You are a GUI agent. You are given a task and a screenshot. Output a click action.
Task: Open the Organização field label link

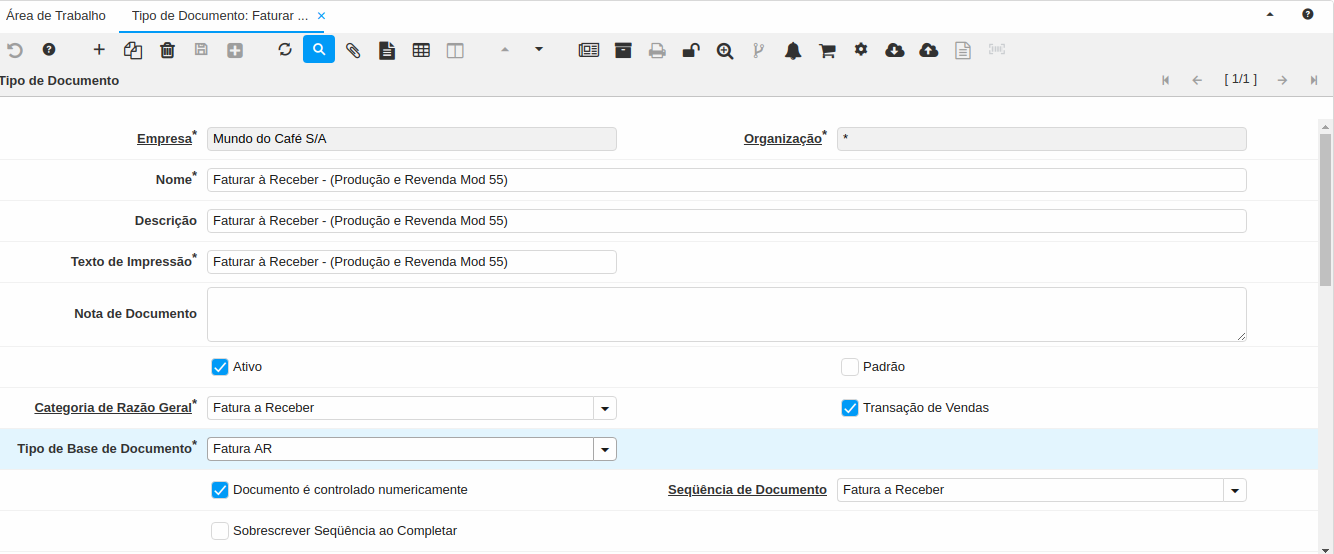(783, 139)
